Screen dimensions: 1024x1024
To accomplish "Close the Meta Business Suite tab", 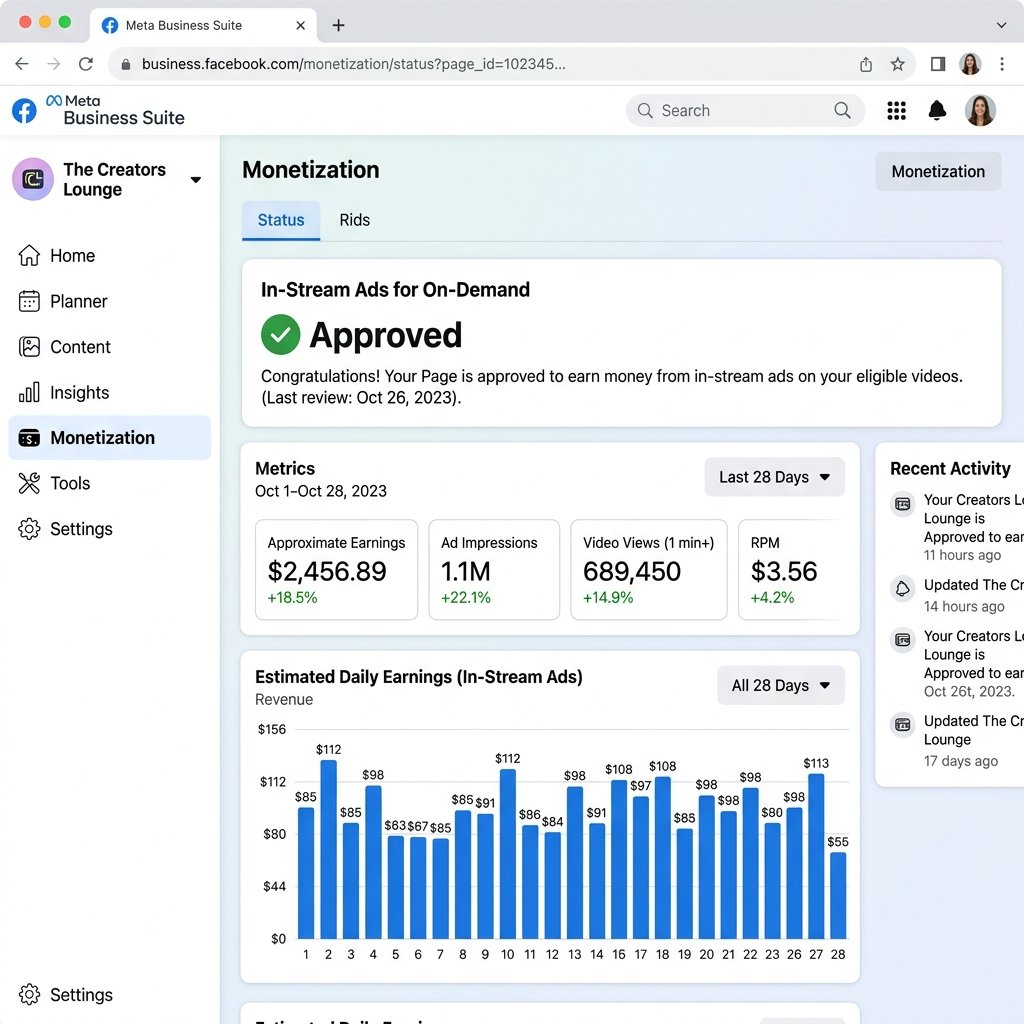I will coord(300,25).
